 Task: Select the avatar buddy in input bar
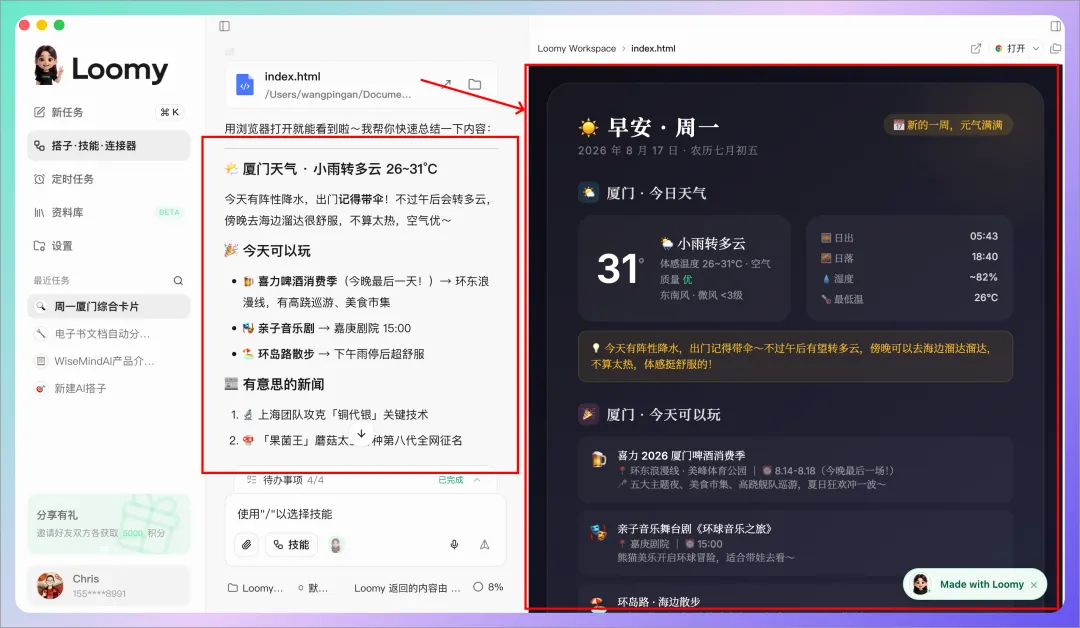(336, 545)
